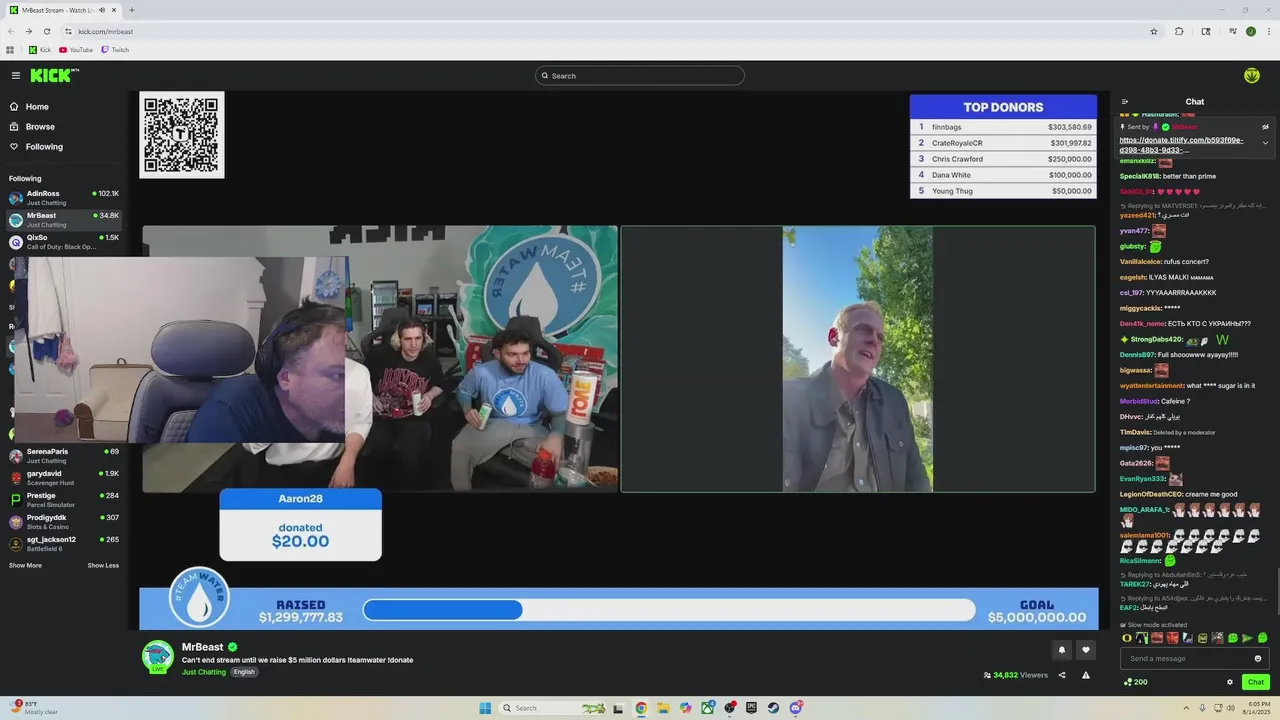Click the LegionOfDeathCEO username in chat
1280x720 pixels.
tap(1151, 494)
